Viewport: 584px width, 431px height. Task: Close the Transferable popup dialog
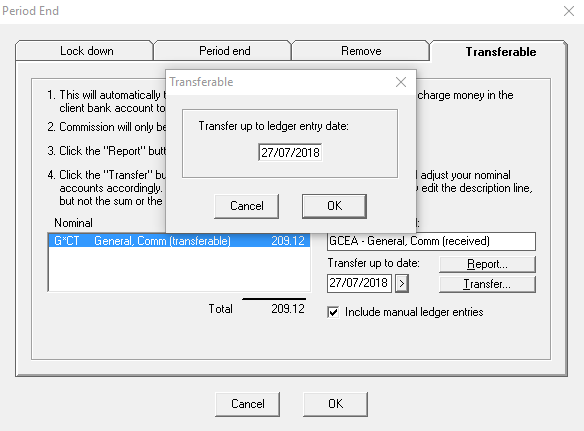tap(401, 82)
